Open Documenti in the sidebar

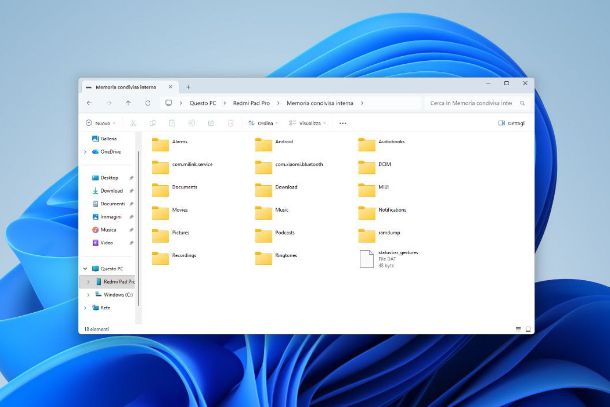point(109,204)
